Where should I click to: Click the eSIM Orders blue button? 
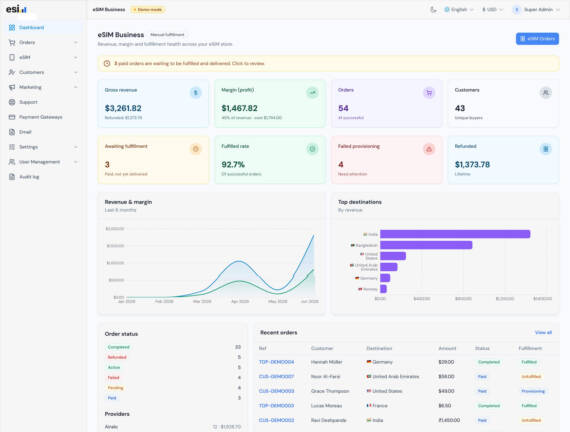click(x=537, y=39)
